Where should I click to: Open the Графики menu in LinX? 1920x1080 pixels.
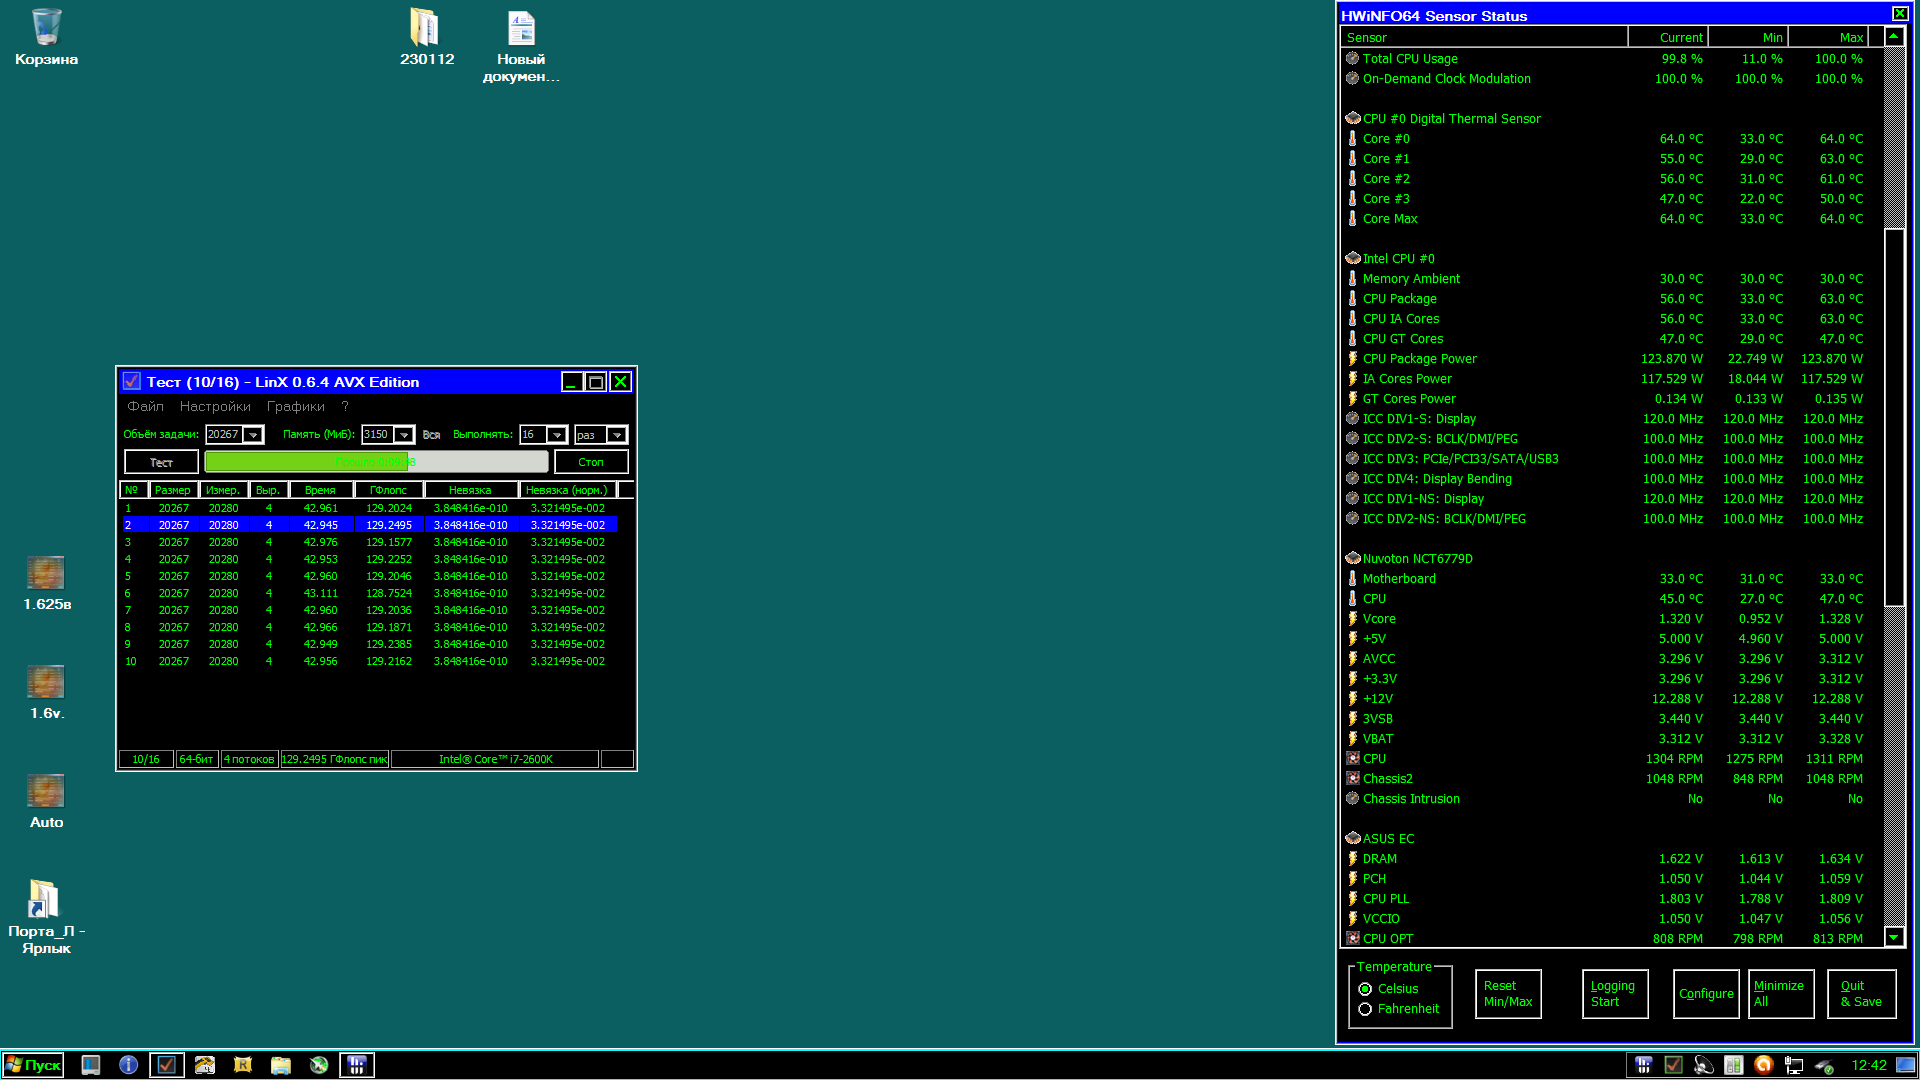click(295, 406)
